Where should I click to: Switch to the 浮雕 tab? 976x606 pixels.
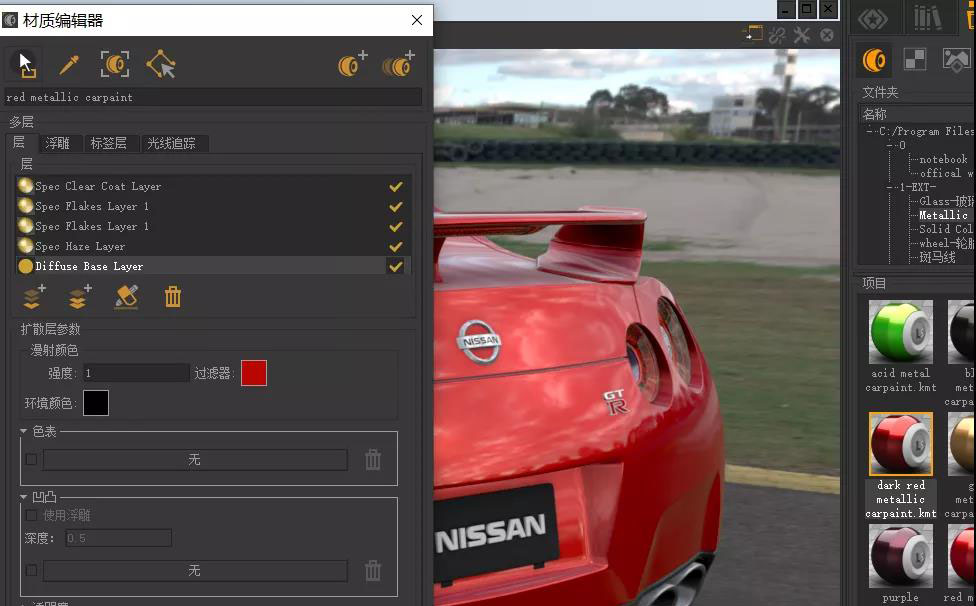coord(58,144)
